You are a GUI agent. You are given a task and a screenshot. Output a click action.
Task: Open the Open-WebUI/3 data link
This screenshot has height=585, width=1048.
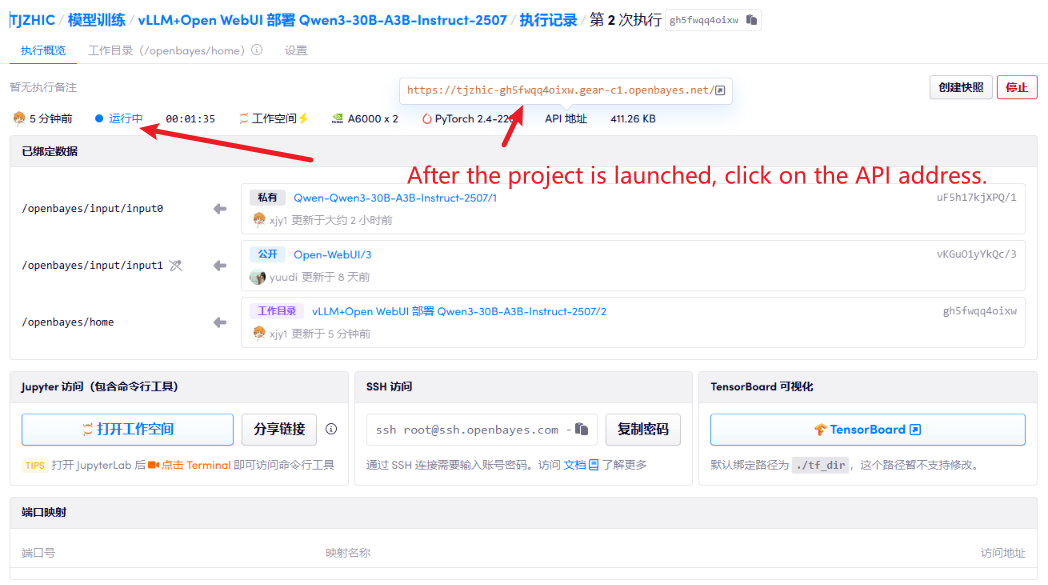pos(332,255)
